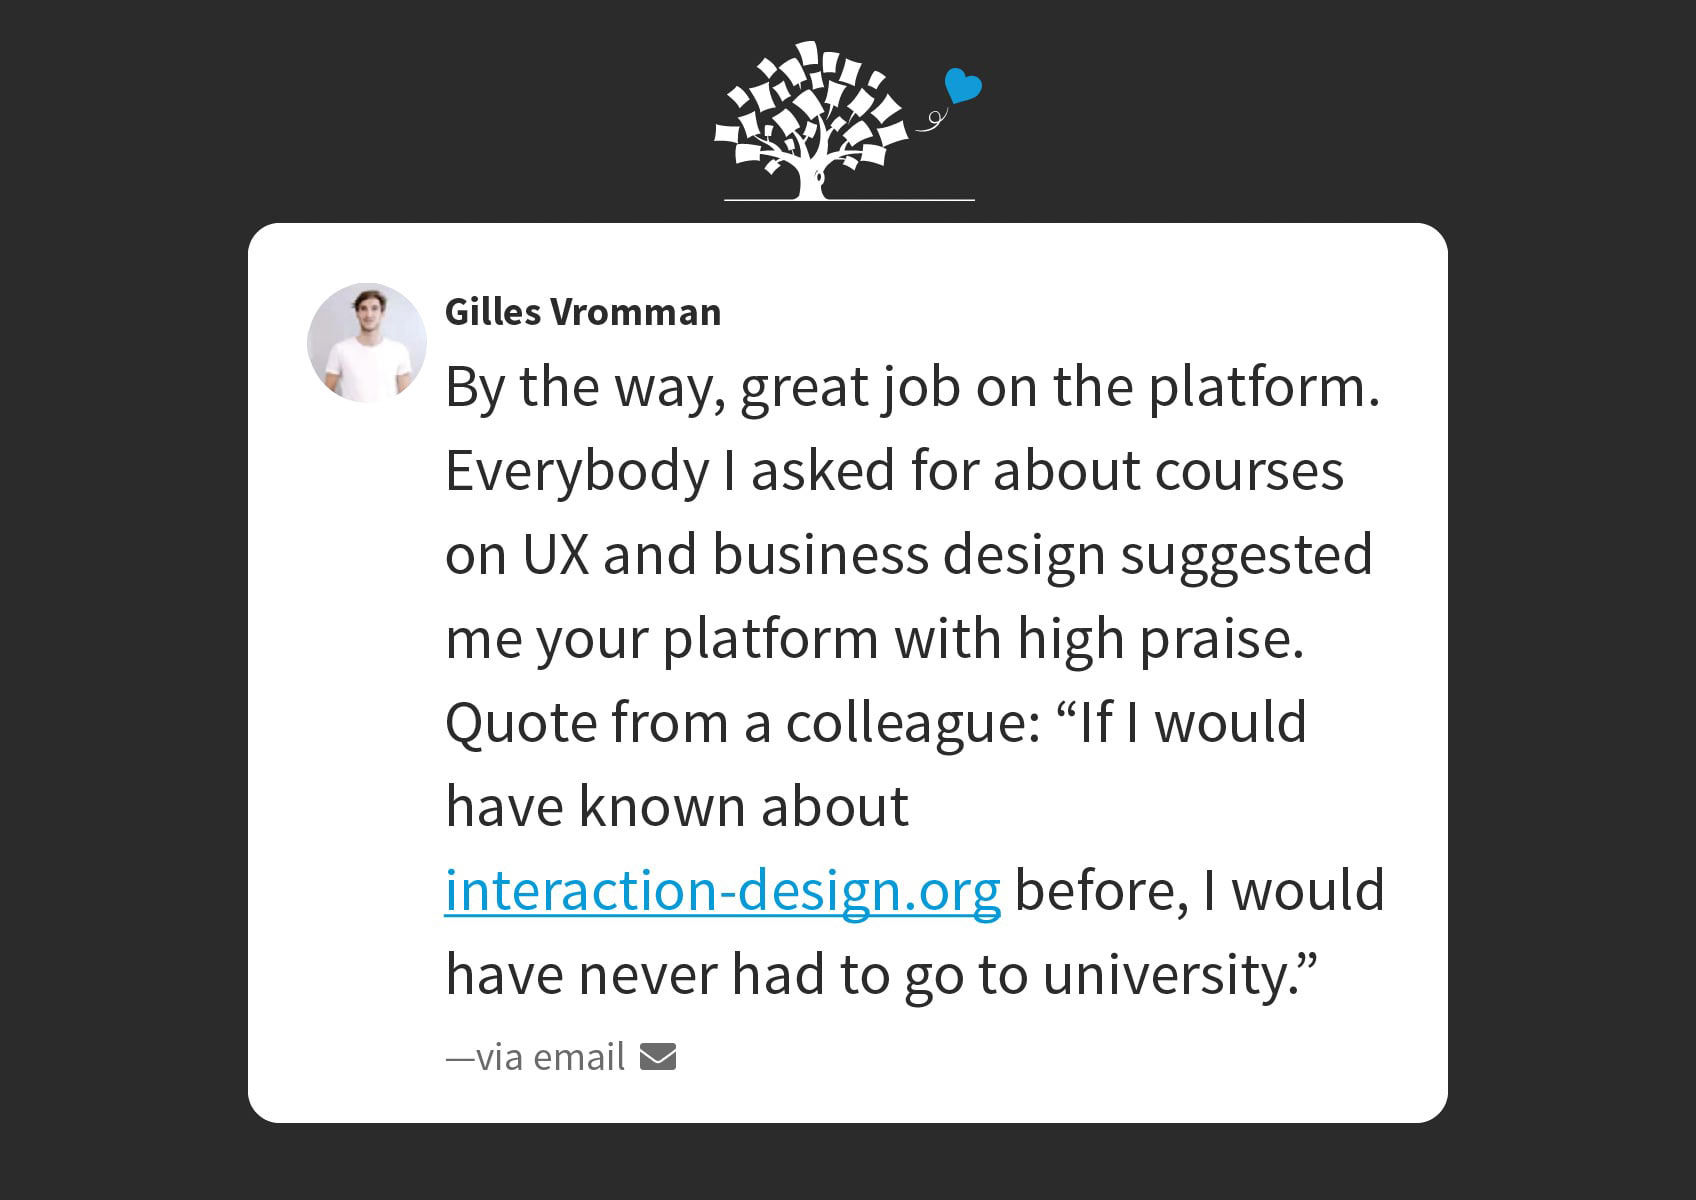Click the paper leaves atop the tree logo
1696x1200 pixels.
812,100
